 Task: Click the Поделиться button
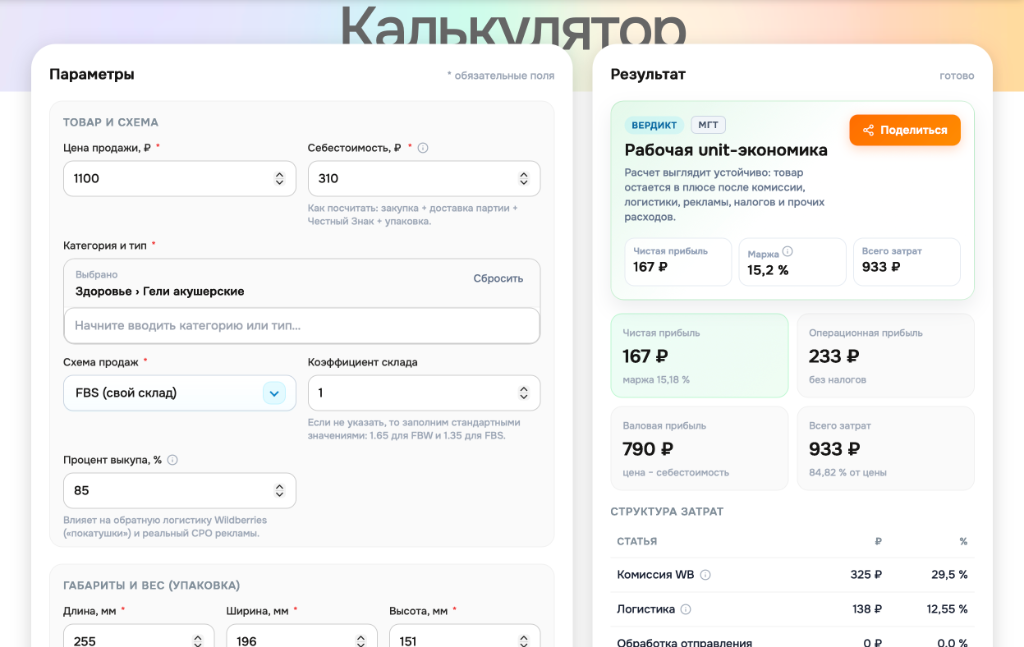click(904, 130)
